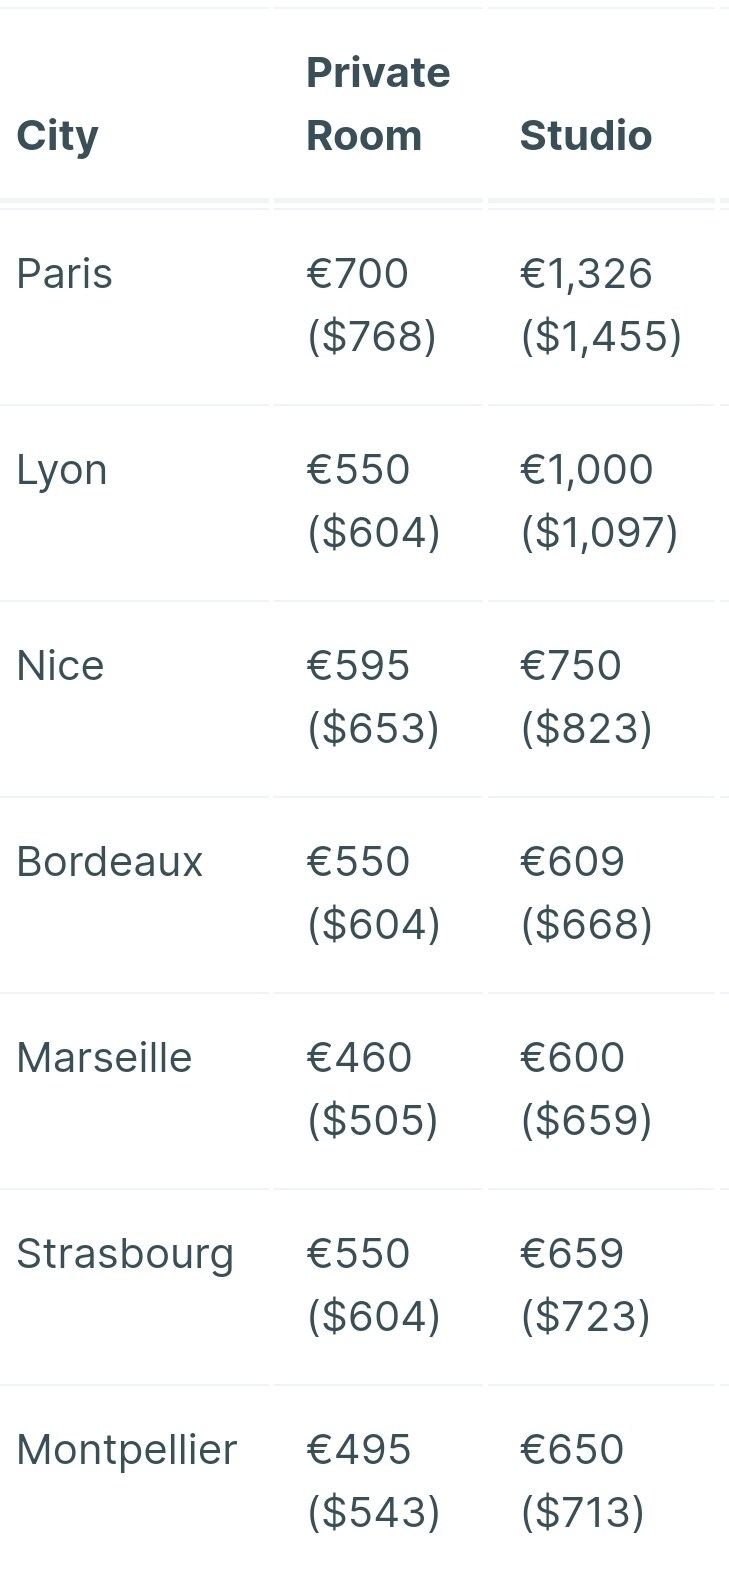Click Paris private room price €700
This screenshot has width=729, height=1572.
point(357,274)
